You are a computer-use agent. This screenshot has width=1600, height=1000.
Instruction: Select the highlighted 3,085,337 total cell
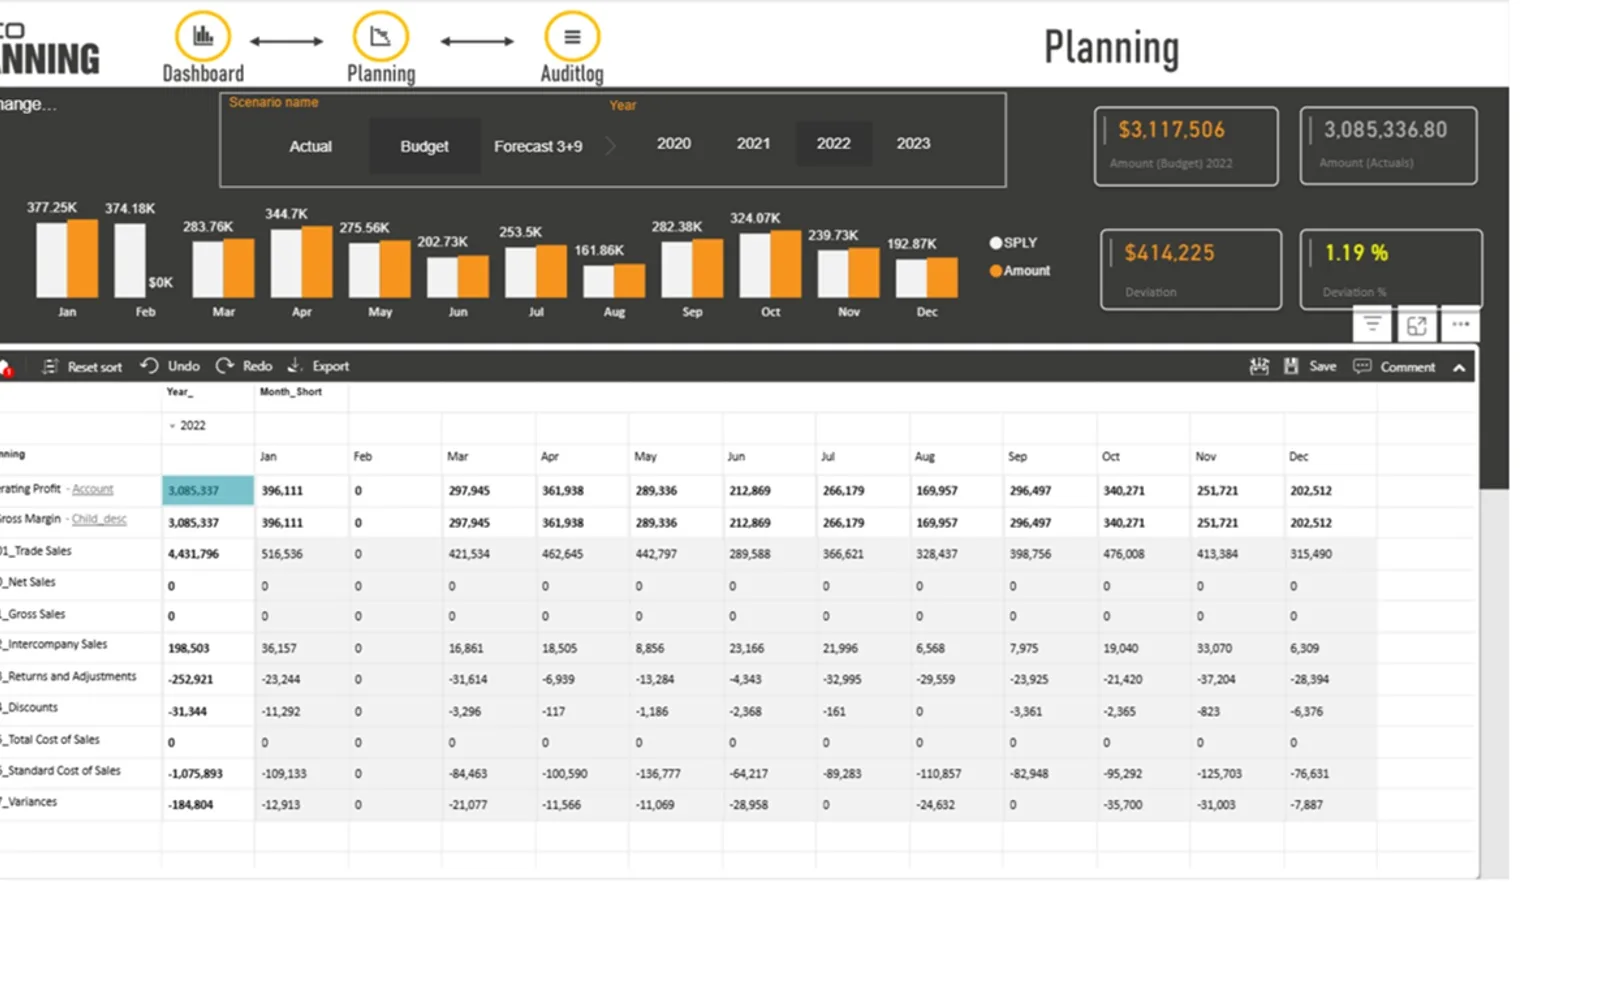pyautogui.click(x=208, y=490)
